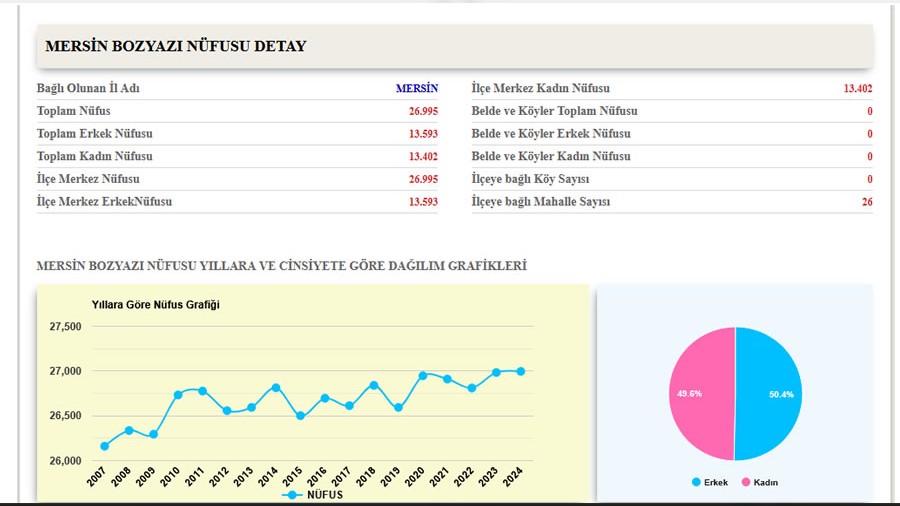The height and width of the screenshot is (506, 900).
Task: Click the 2010 data point on line chart
Action: [x=178, y=395]
